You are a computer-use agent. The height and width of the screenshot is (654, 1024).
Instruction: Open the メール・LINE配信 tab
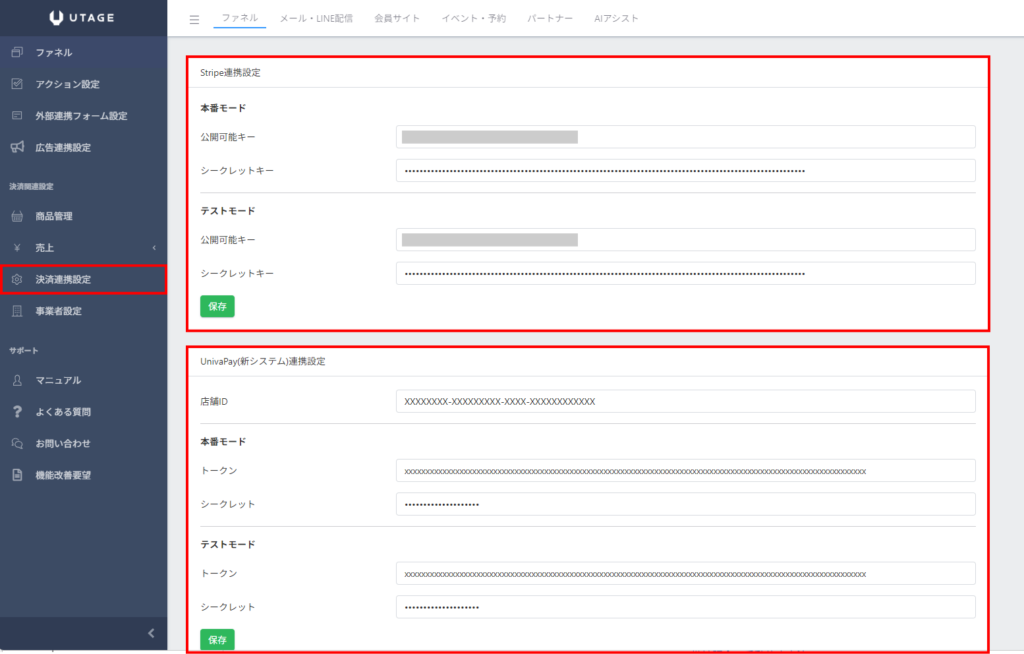[316, 18]
